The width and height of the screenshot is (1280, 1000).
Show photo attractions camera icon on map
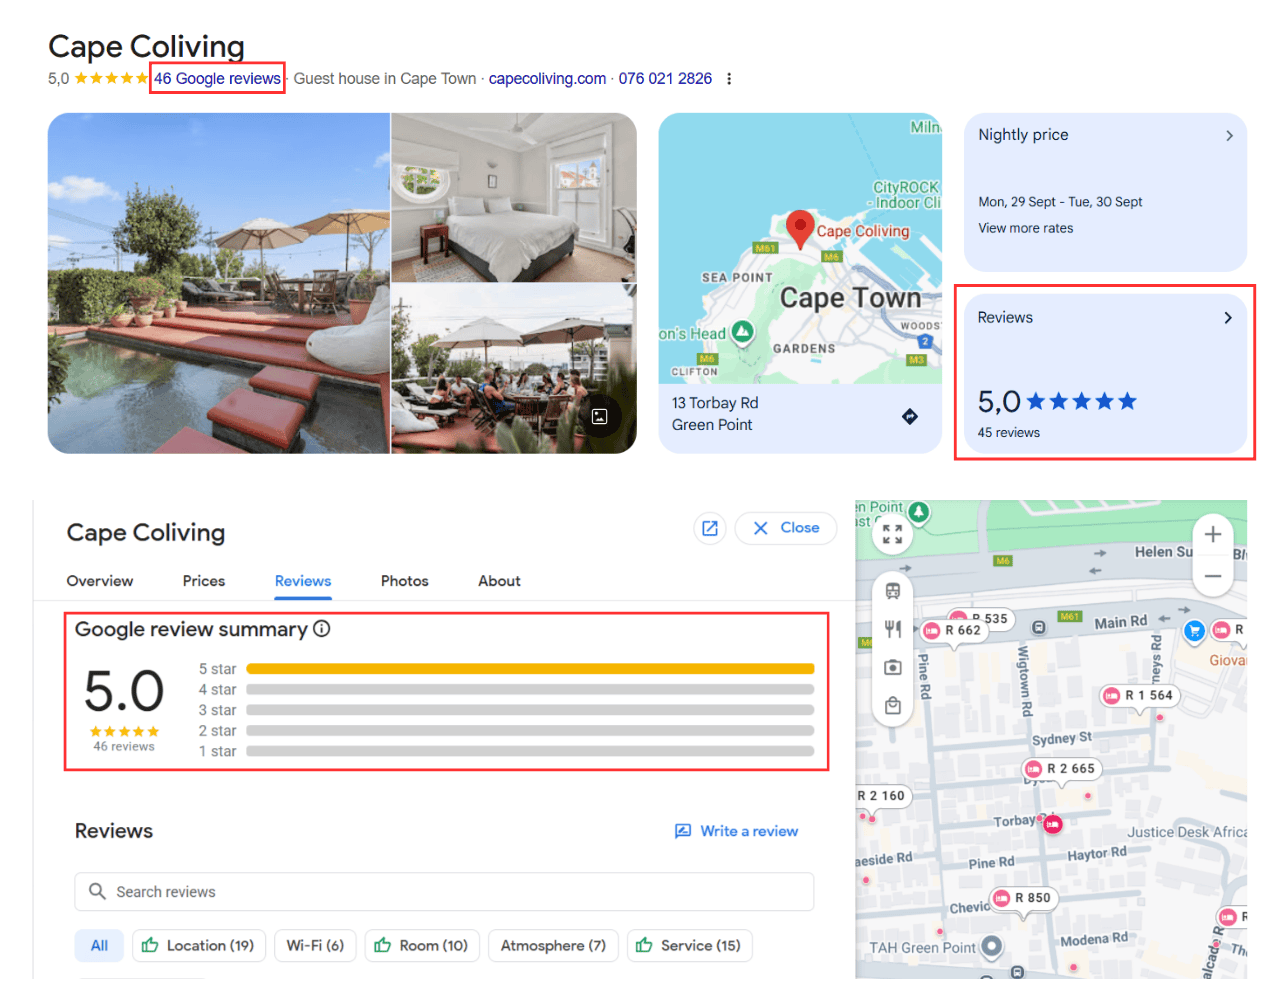click(x=893, y=667)
